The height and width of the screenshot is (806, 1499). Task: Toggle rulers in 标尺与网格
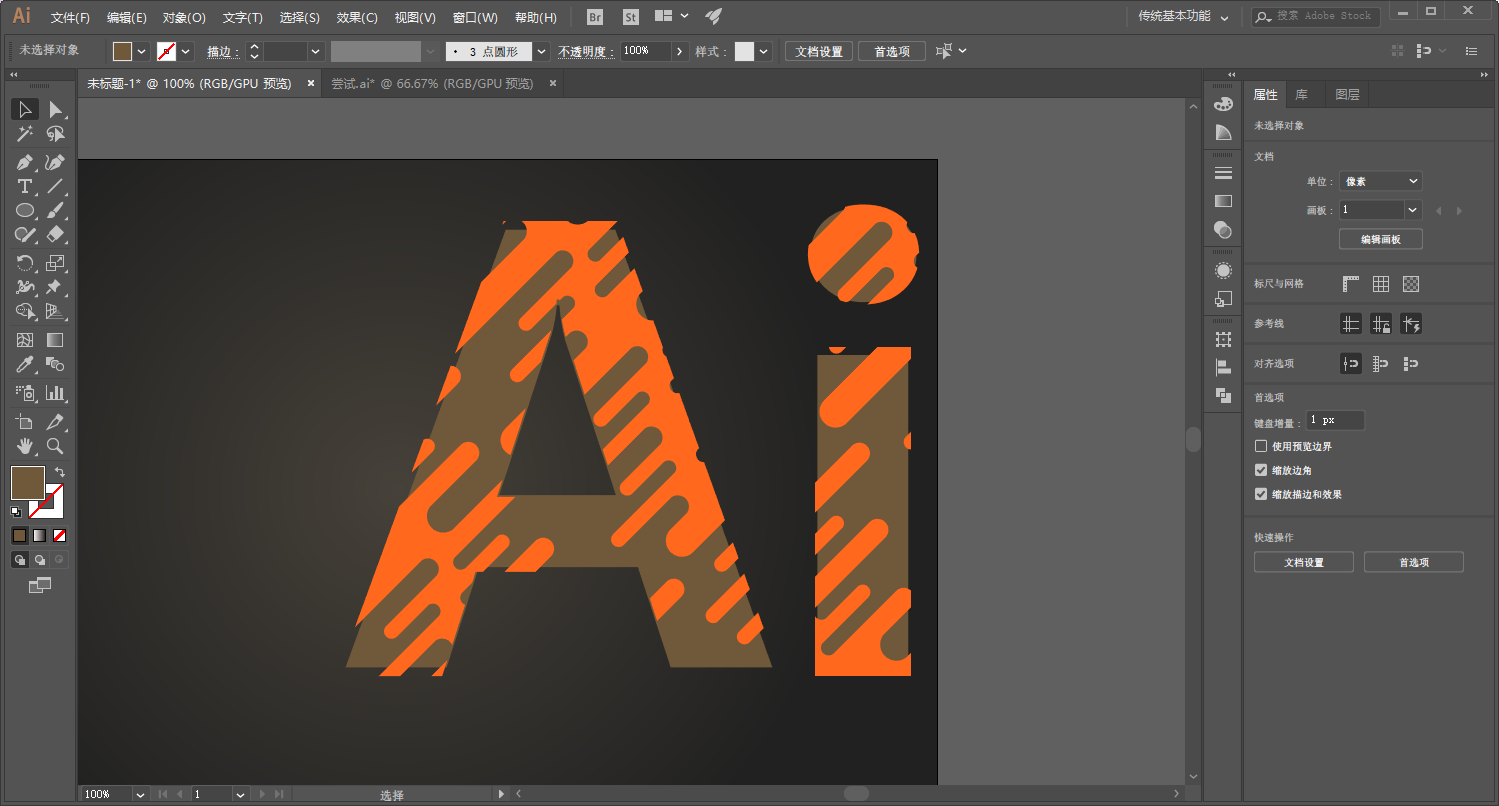tap(1351, 284)
